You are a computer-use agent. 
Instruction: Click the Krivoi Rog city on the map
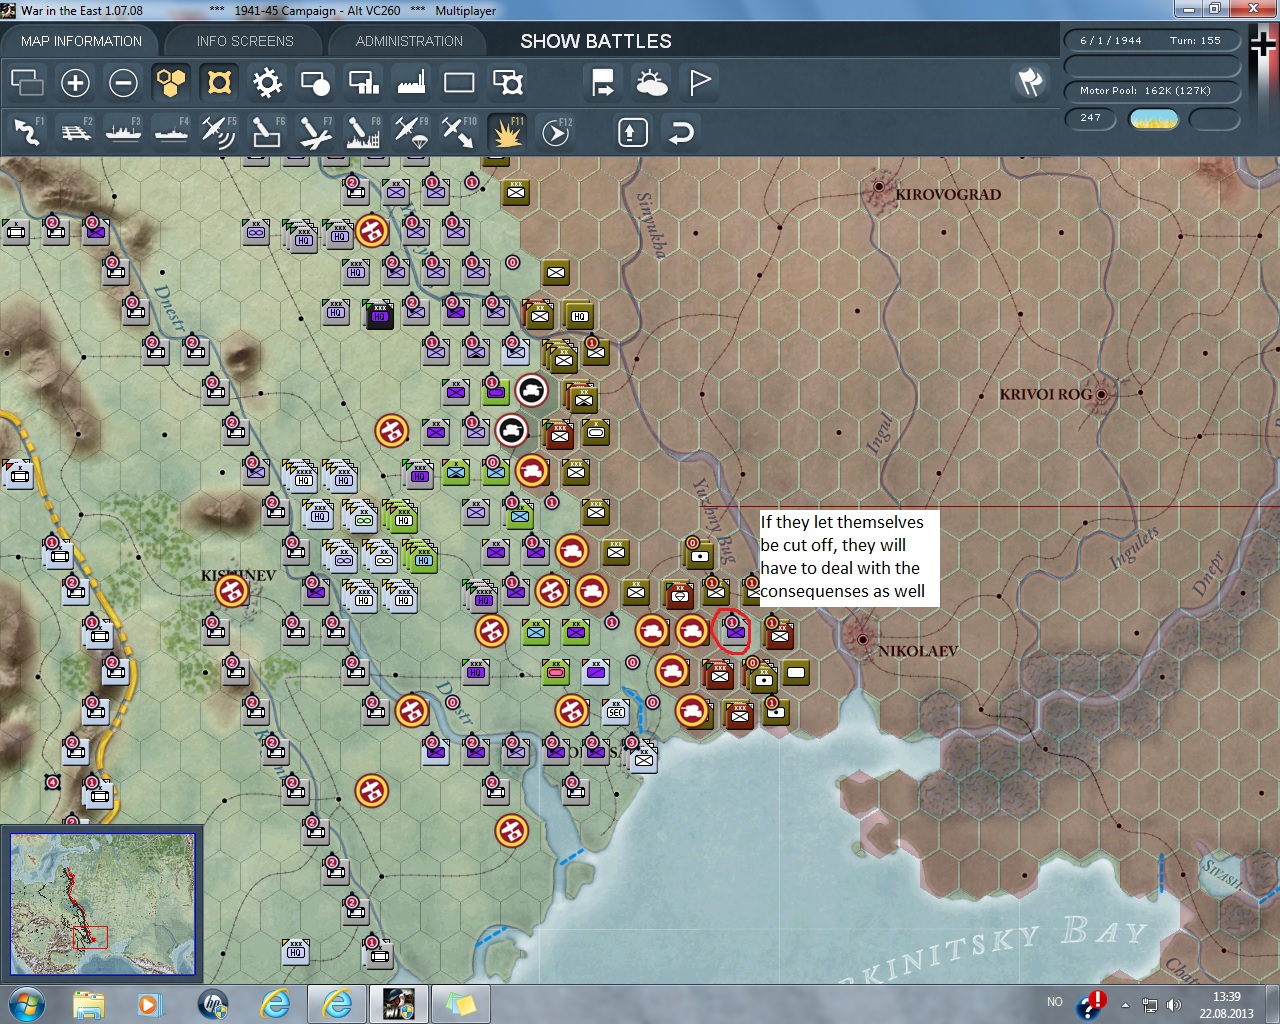coord(1102,394)
